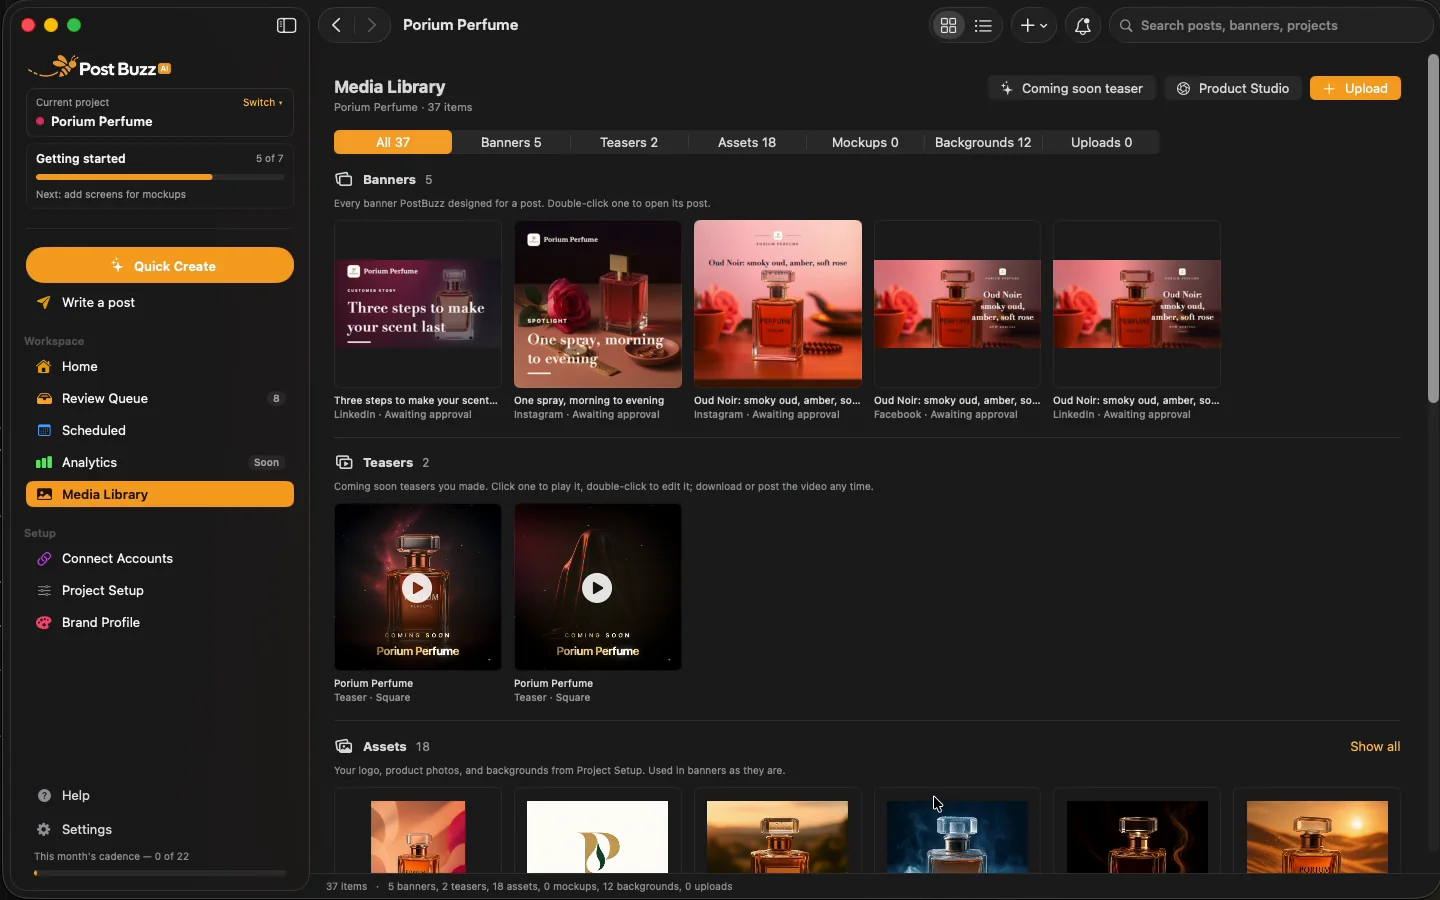
Task: Click the Write a post paper-plane icon
Action: [x=44, y=303]
